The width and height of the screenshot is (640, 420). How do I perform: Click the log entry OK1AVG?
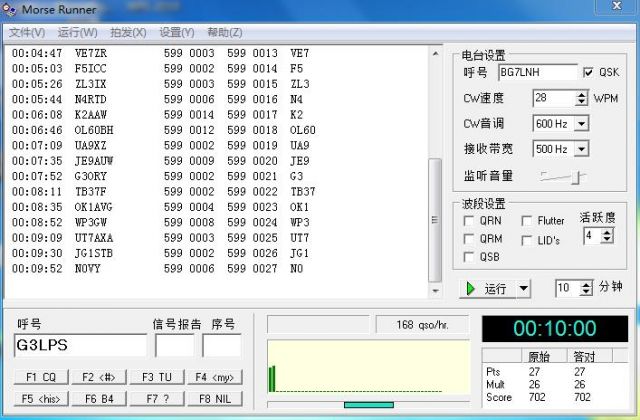point(93,207)
